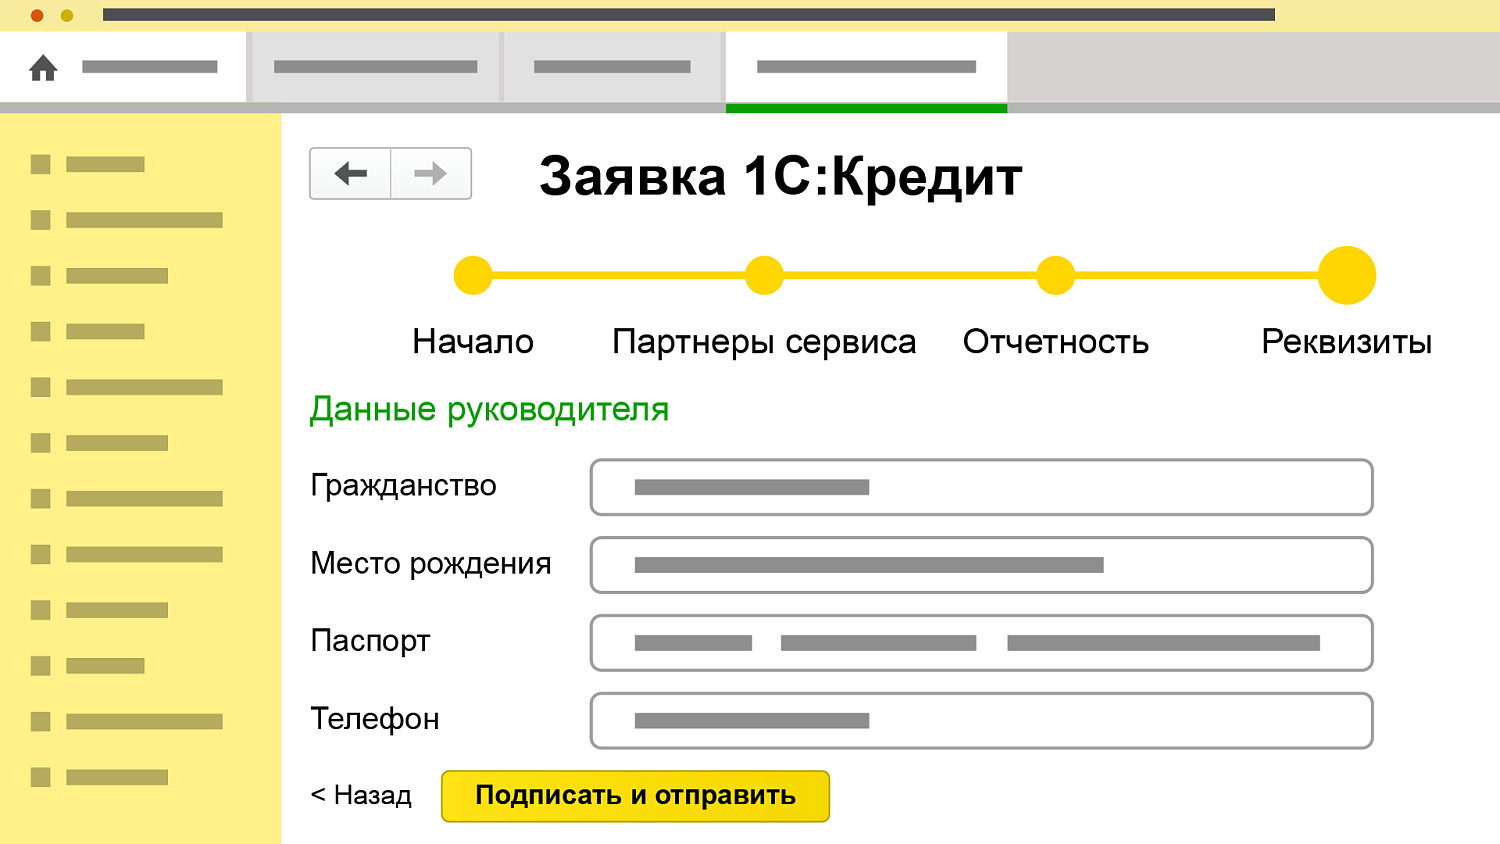
Task: Click the Телефон field label
Action: click(375, 719)
